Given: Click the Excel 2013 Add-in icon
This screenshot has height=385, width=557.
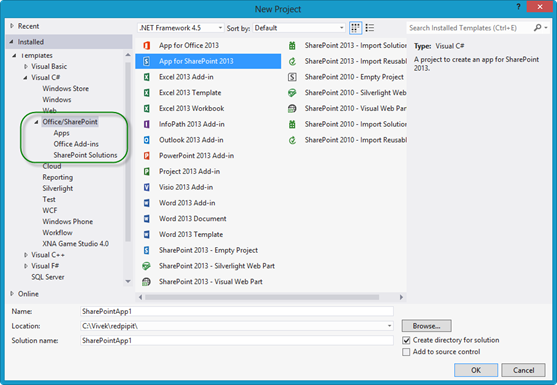Looking at the screenshot, I should click(146, 77).
